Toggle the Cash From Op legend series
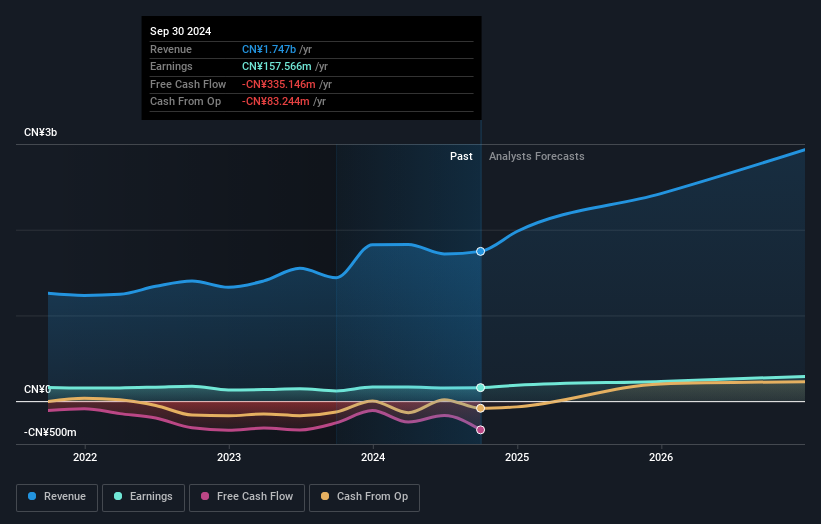This screenshot has width=821, height=524. point(364,497)
